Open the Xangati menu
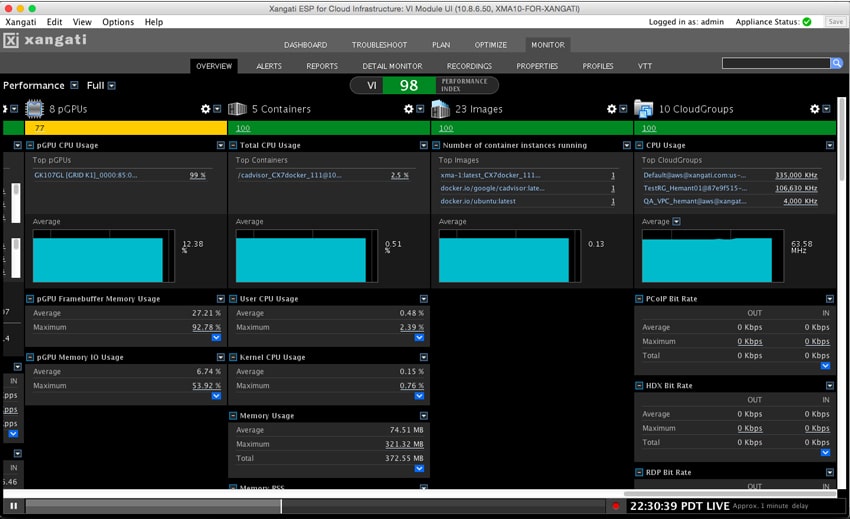The image size is (850, 519). coord(21,22)
